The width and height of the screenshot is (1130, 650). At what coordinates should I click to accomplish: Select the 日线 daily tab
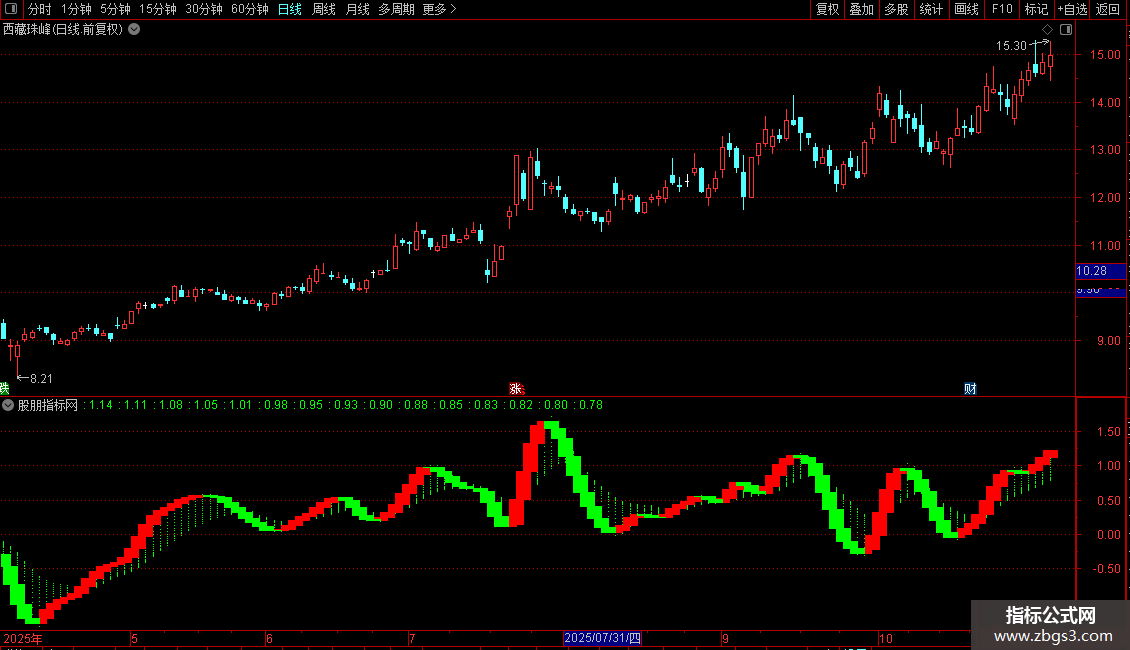(x=290, y=9)
